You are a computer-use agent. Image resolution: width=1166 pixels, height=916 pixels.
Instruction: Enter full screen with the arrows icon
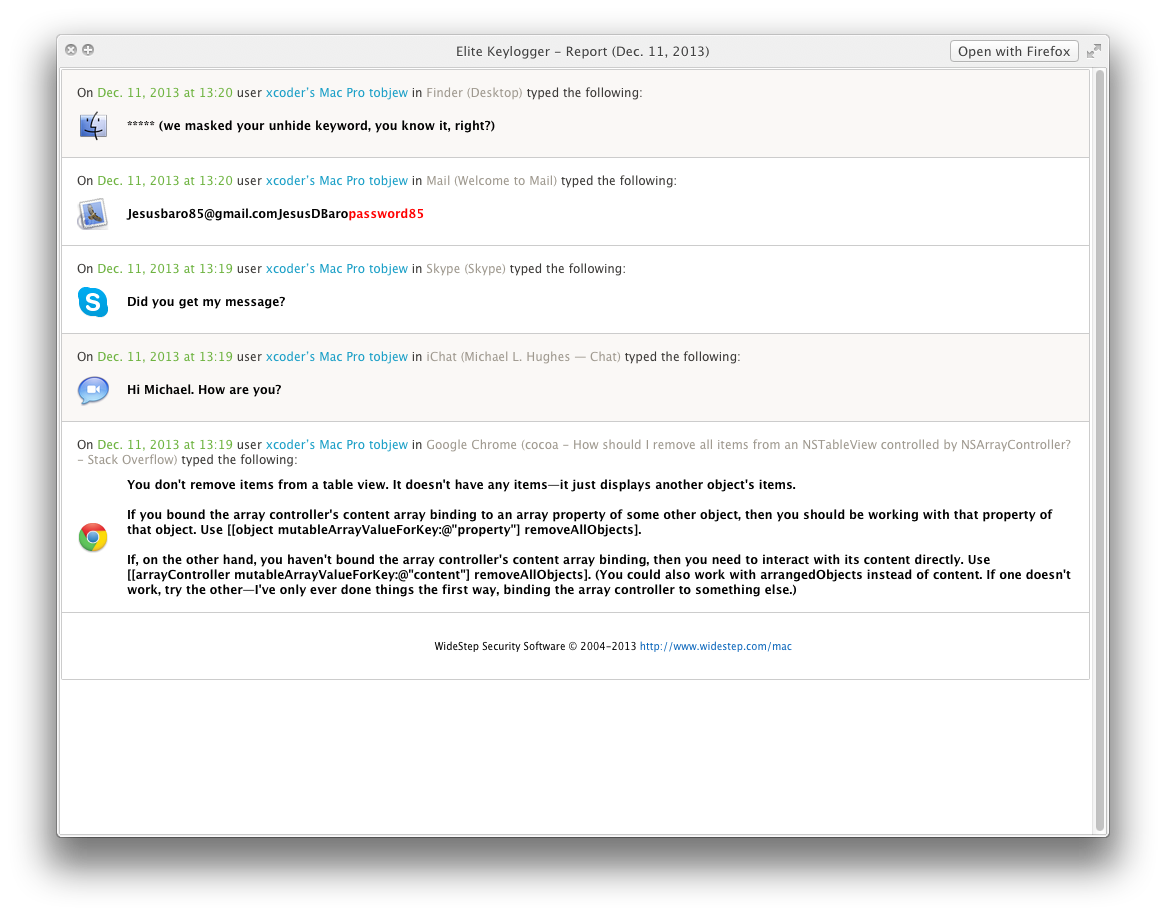(1094, 51)
